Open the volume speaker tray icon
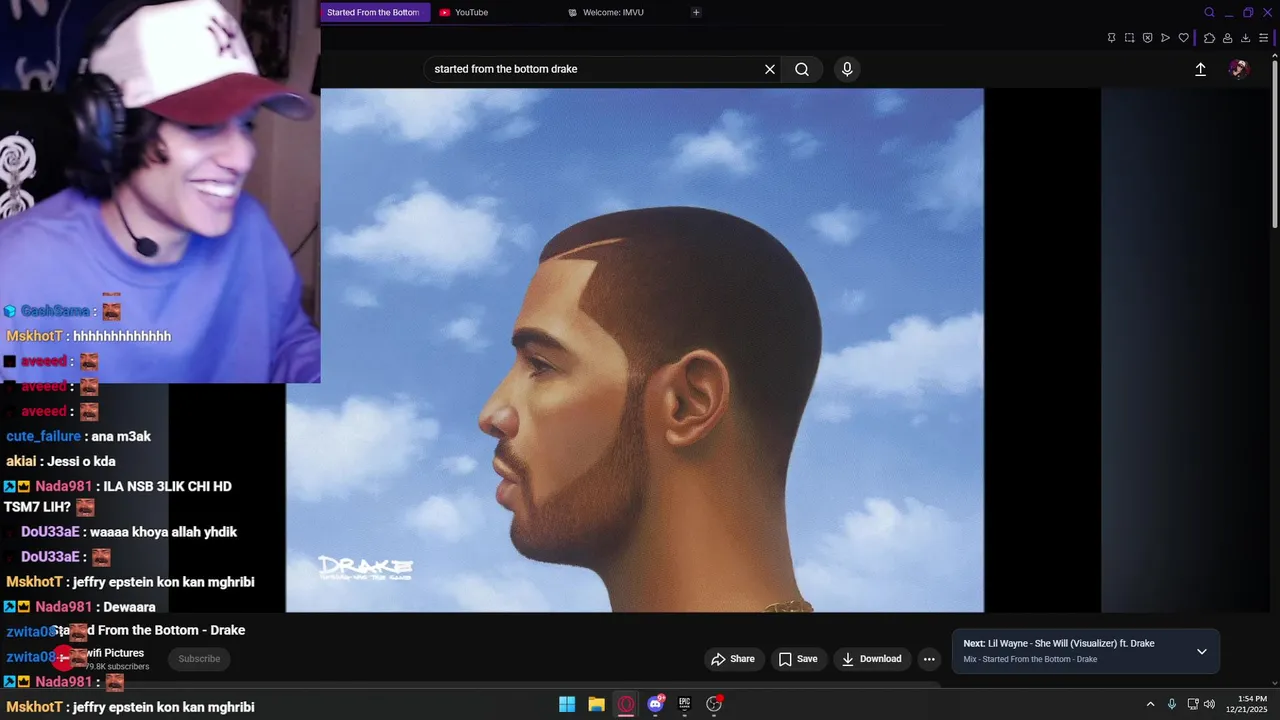This screenshot has width=1280, height=720. [1209, 704]
